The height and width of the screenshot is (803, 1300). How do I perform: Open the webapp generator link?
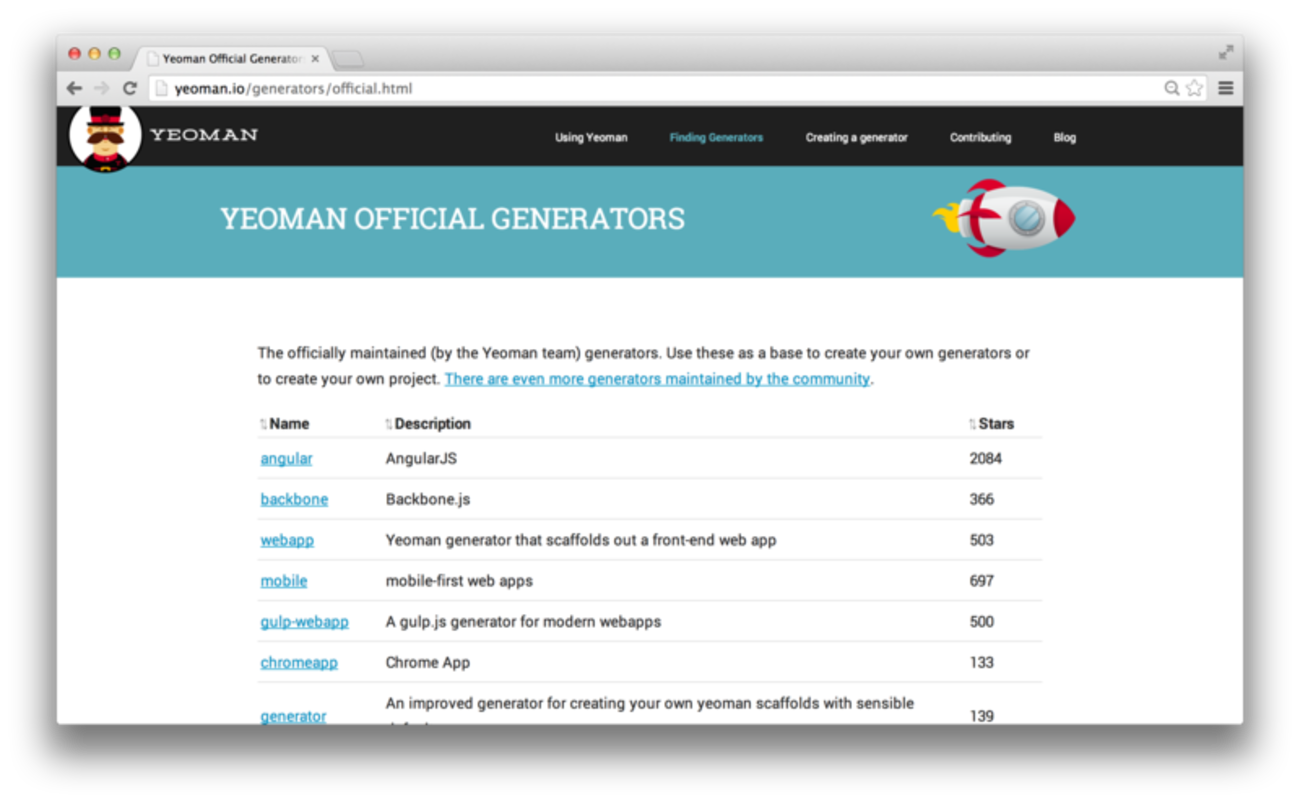pyautogui.click(x=287, y=541)
